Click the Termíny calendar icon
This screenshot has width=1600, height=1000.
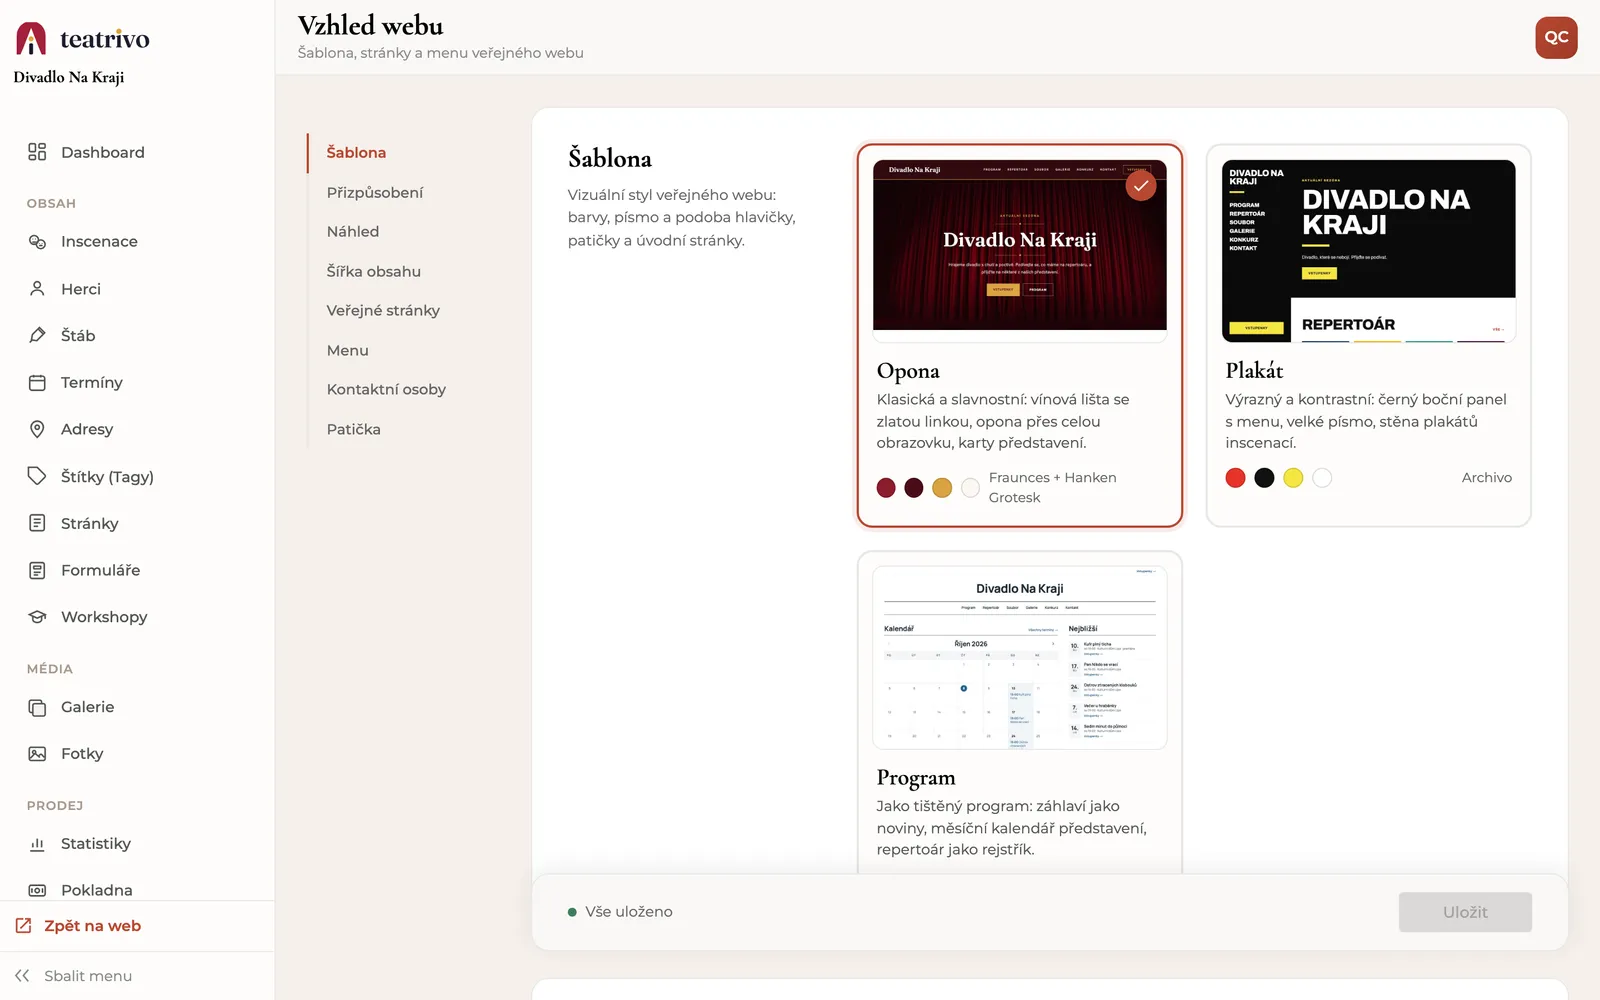(37, 382)
